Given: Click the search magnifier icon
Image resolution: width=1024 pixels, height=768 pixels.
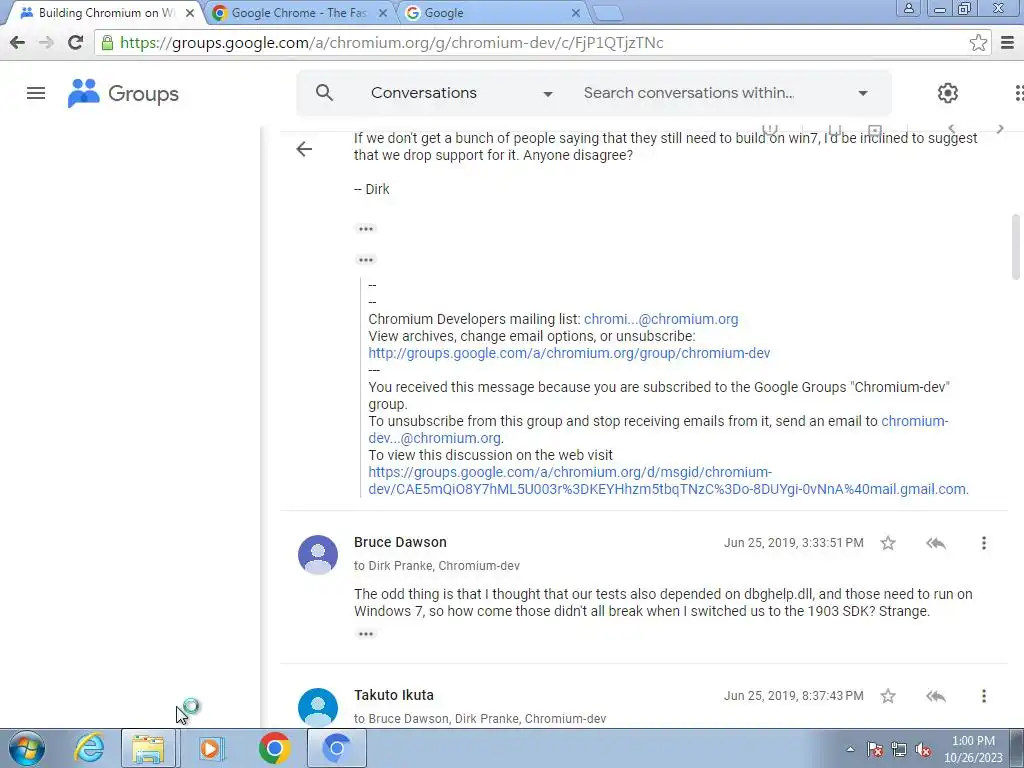Looking at the screenshot, I should pyautogui.click(x=325, y=93).
